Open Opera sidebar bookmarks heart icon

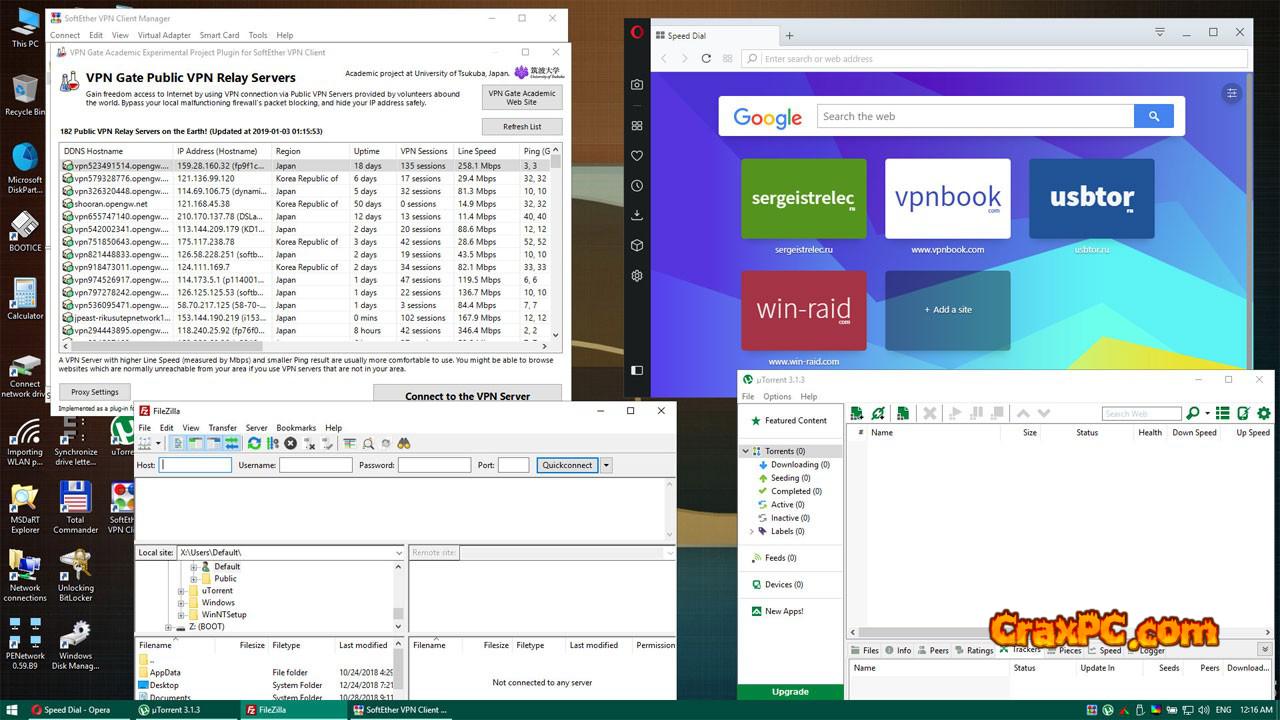[637, 155]
